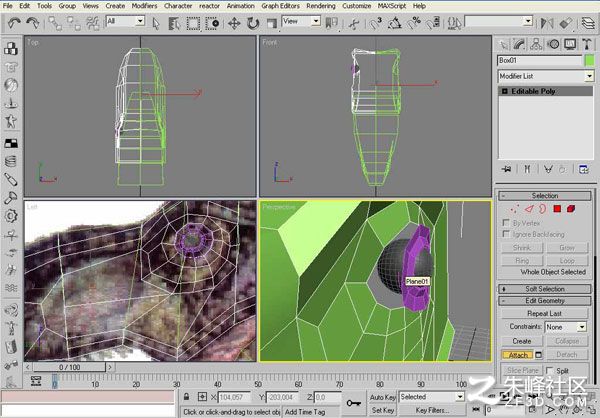
Task: Click the Auto Key button
Action: click(x=383, y=397)
